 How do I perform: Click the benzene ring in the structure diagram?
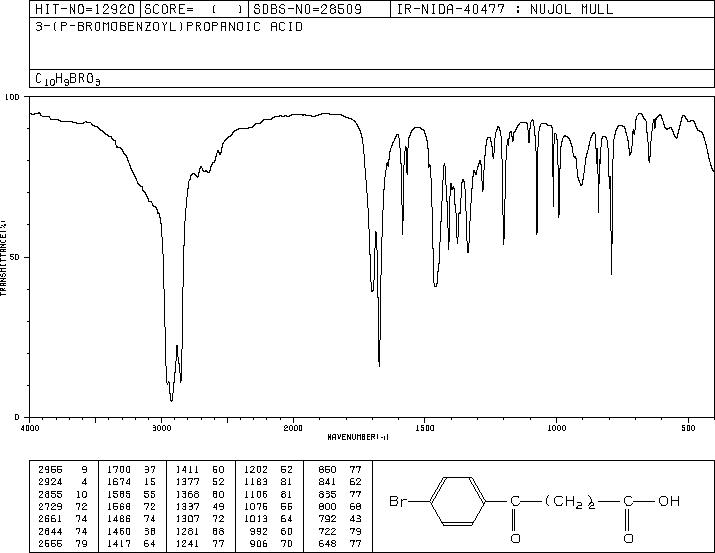(458, 501)
